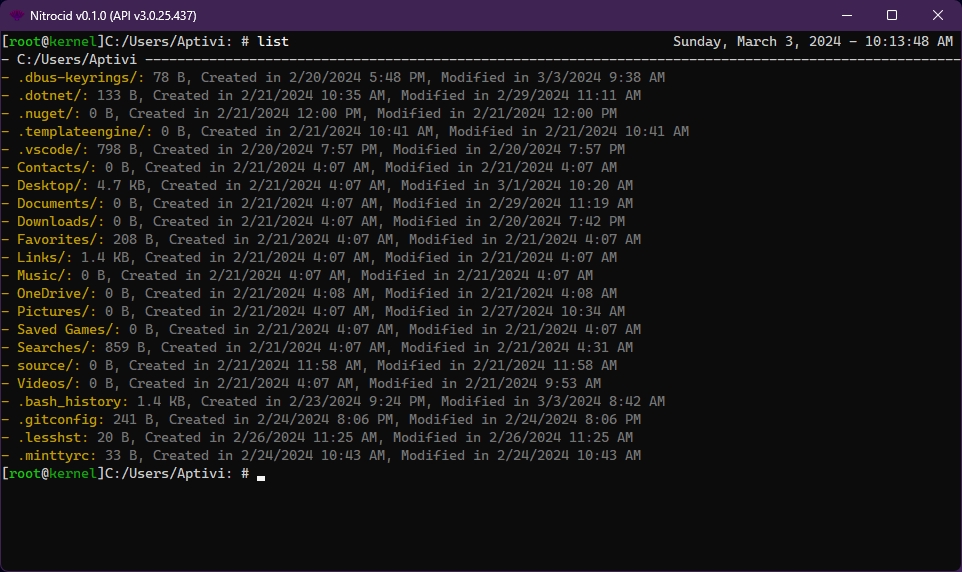Click the Desktop/ folder entry

[x=52, y=186]
